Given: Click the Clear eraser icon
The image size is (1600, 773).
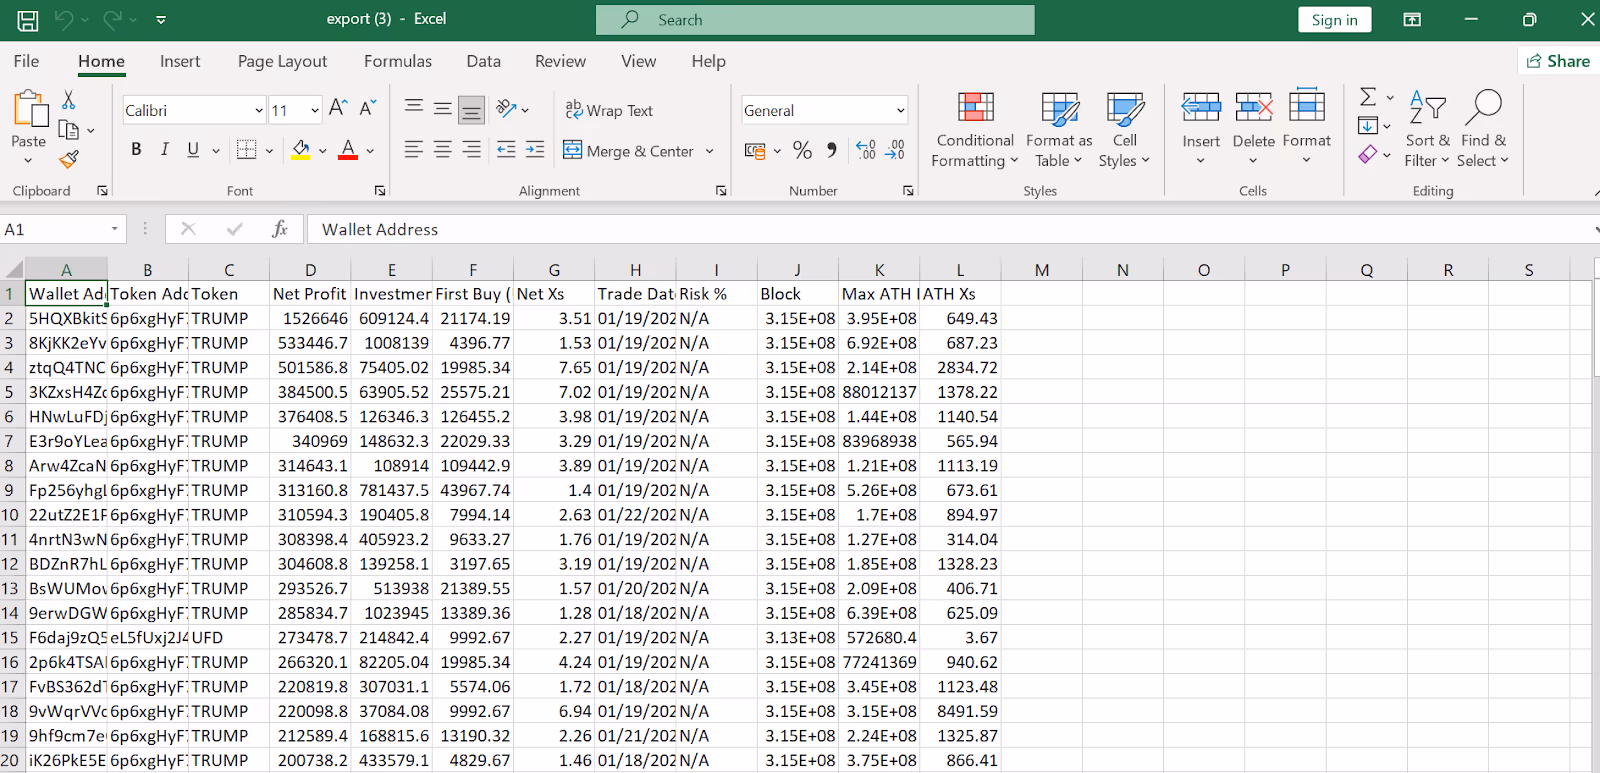Looking at the screenshot, I should (x=1368, y=155).
